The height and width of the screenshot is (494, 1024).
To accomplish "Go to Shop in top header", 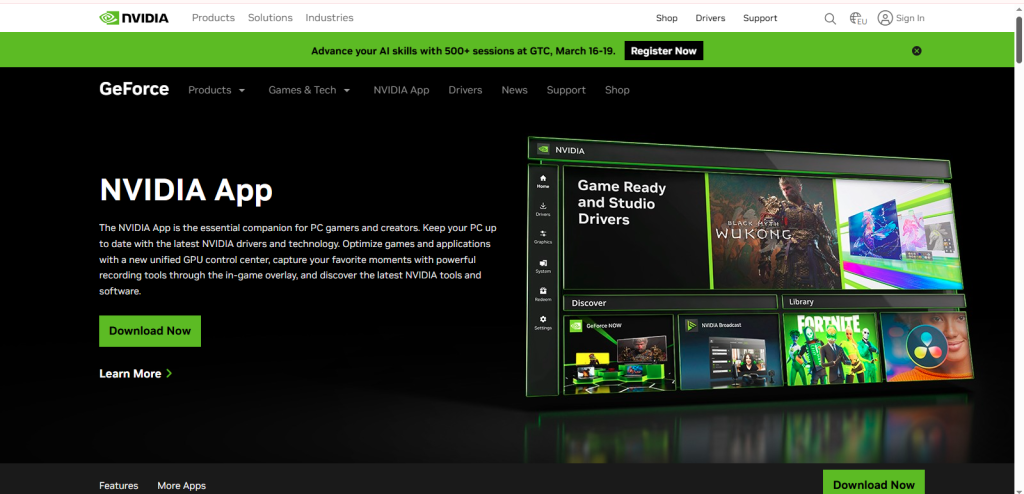I will point(667,18).
